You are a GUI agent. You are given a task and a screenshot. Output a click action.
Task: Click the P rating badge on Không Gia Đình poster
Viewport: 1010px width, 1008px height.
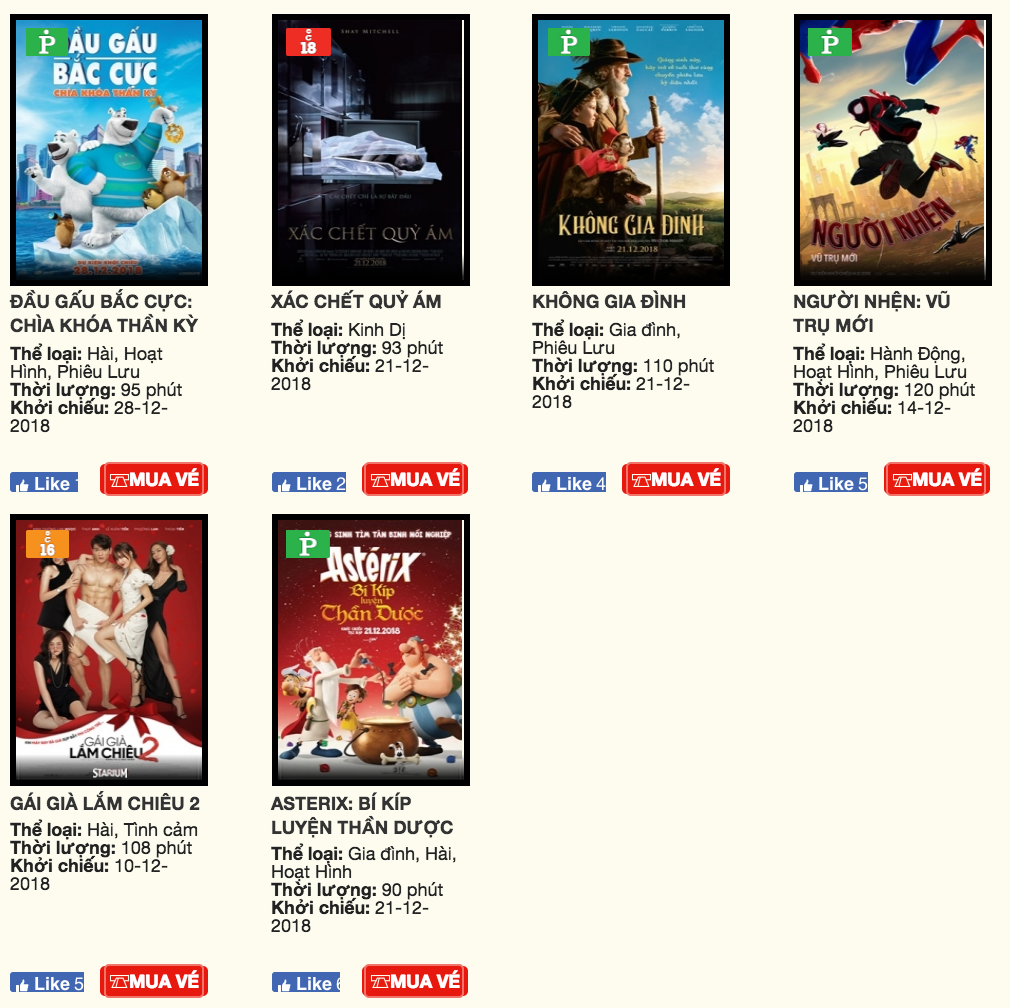pos(569,43)
